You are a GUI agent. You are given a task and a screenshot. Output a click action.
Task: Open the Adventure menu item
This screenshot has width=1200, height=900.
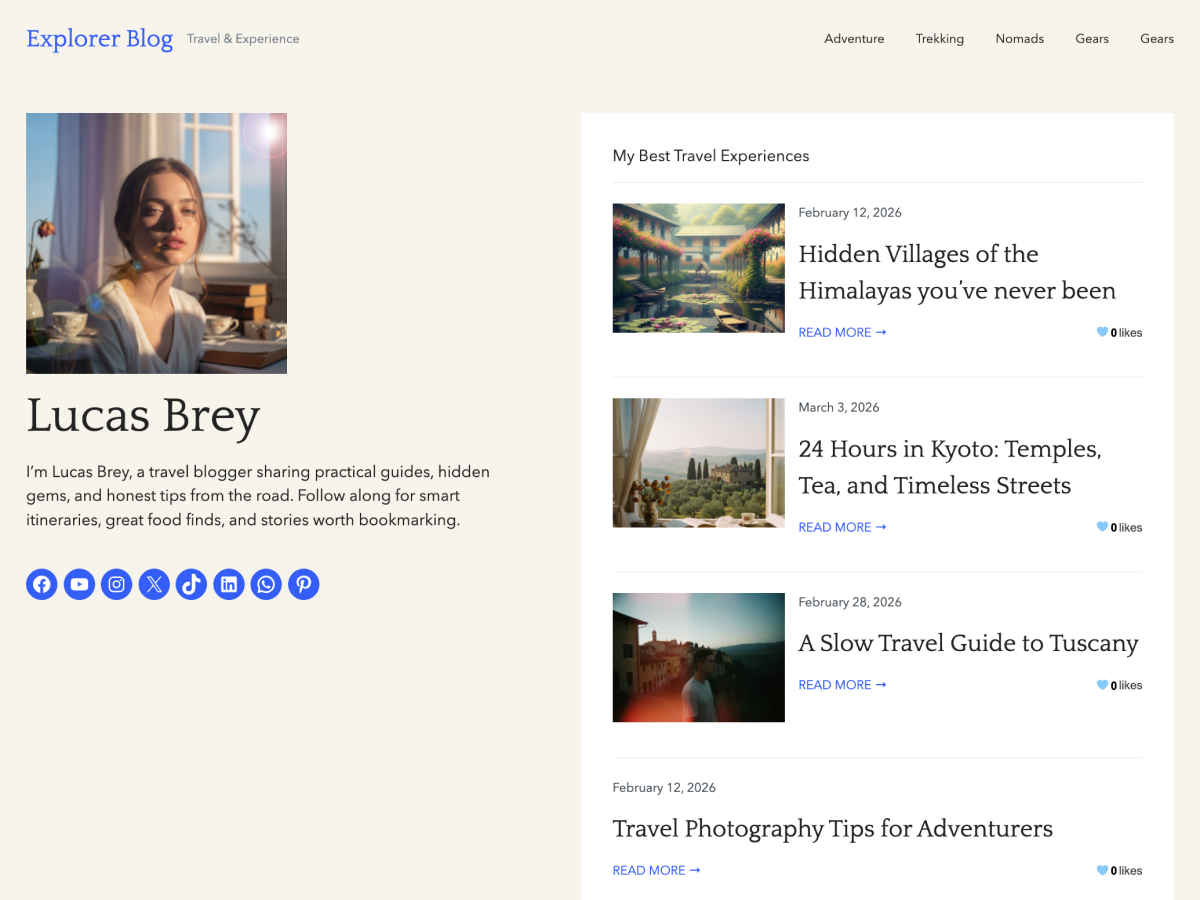(854, 38)
